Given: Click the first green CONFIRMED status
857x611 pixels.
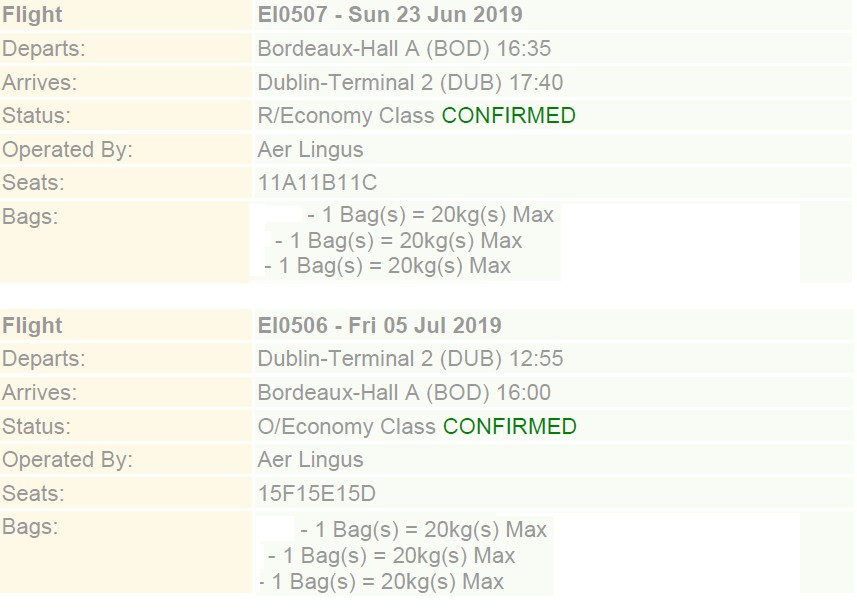Looking at the screenshot, I should [x=508, y=116].
